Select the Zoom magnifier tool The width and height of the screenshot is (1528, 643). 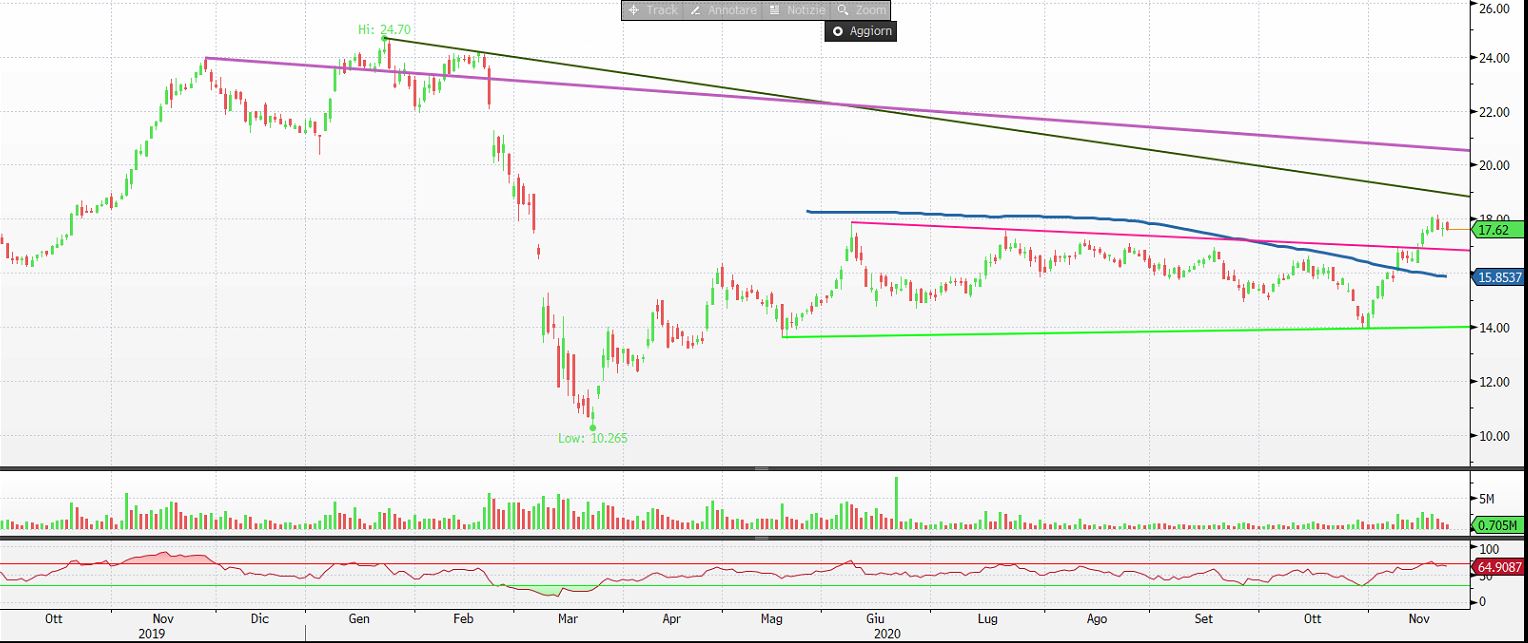click(860, 10)
